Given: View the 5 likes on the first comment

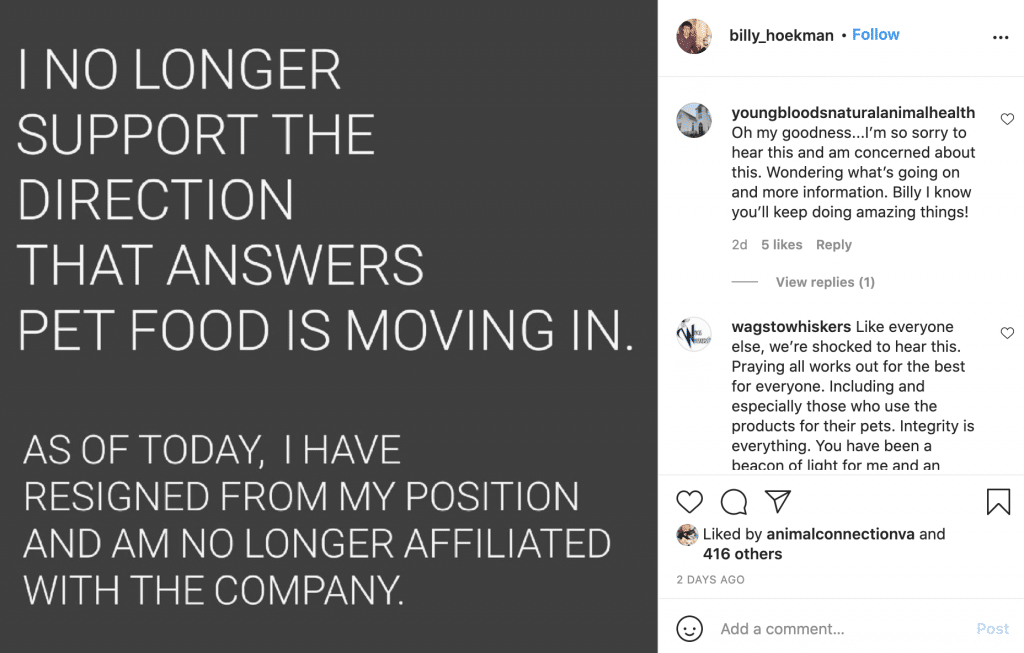Looking at the screenshot, I should (x=781, y=244).
